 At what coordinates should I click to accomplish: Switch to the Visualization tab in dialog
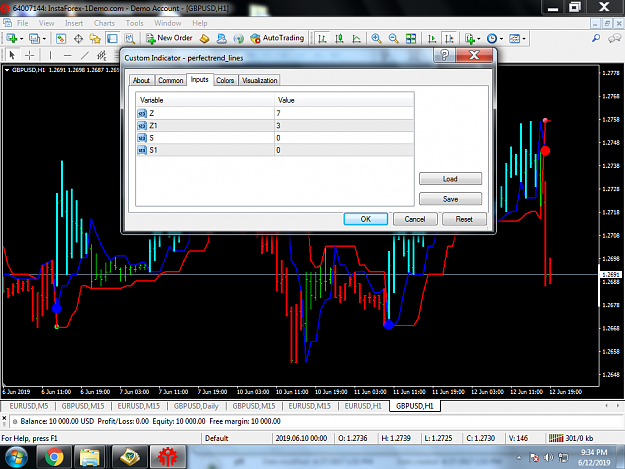pos(259,80)
